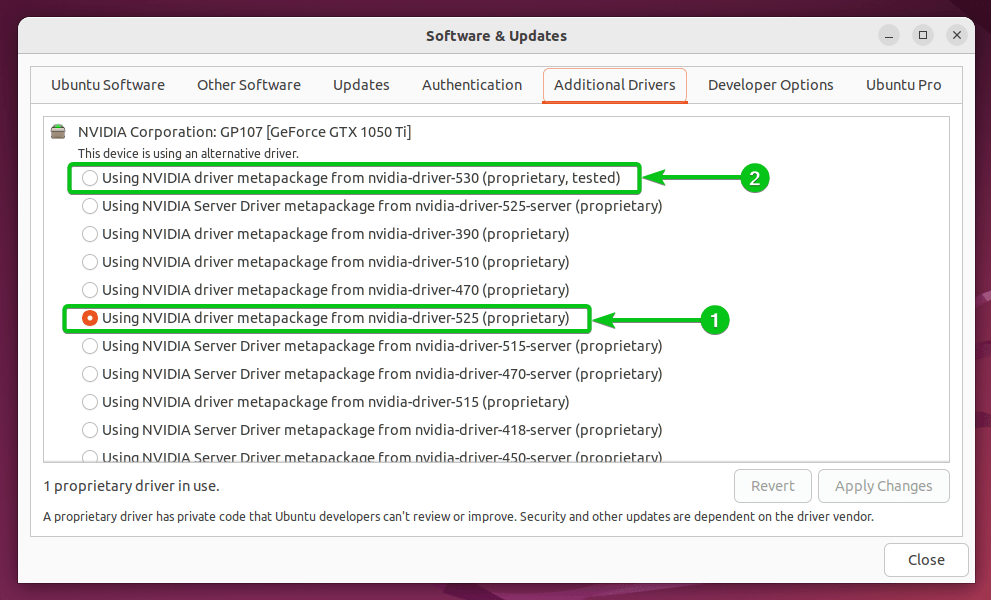This screenshot has height=600, width=991.
Task: Click the NVIDIA Corporation GP107 device name
Action: pos(245,132)
